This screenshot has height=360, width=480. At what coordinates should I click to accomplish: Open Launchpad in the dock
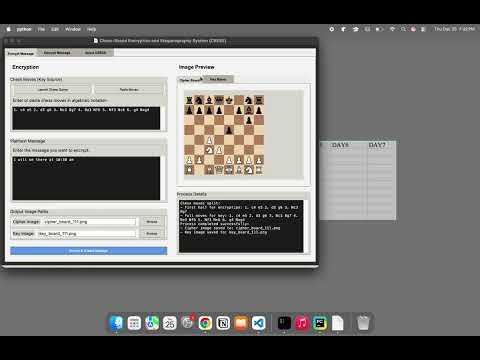pyautogui.click(x=134, y=323)
